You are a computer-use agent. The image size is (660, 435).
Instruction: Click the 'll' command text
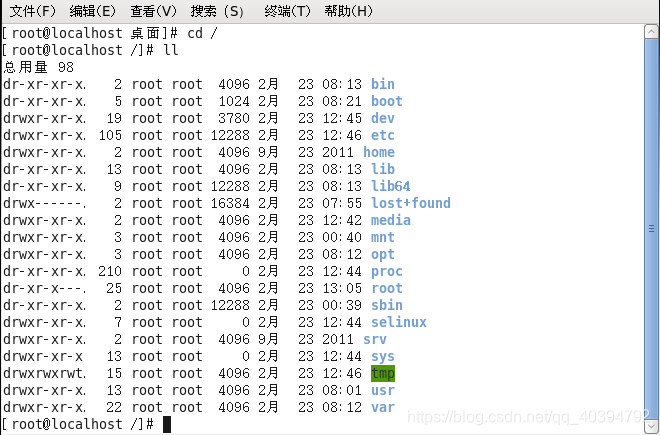(x=170, y=50)
